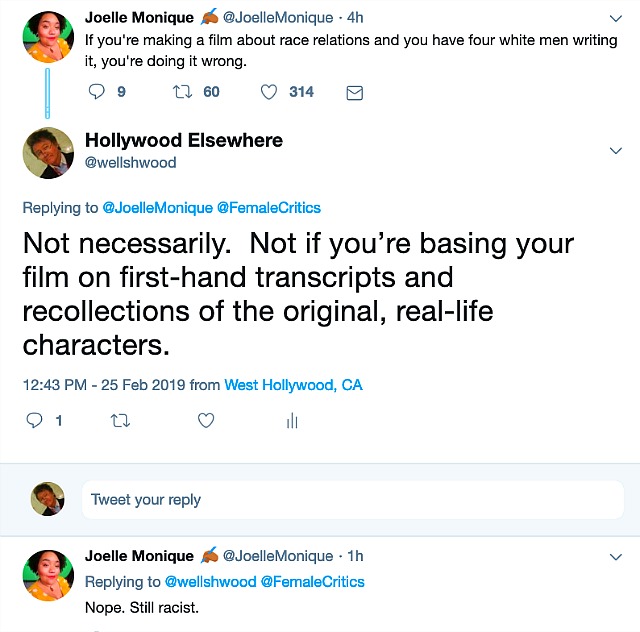Click @JoelleMonique mention in Replying to line
Image resolution: width=640 pixels, height=632 pixels.
[158, 207]
